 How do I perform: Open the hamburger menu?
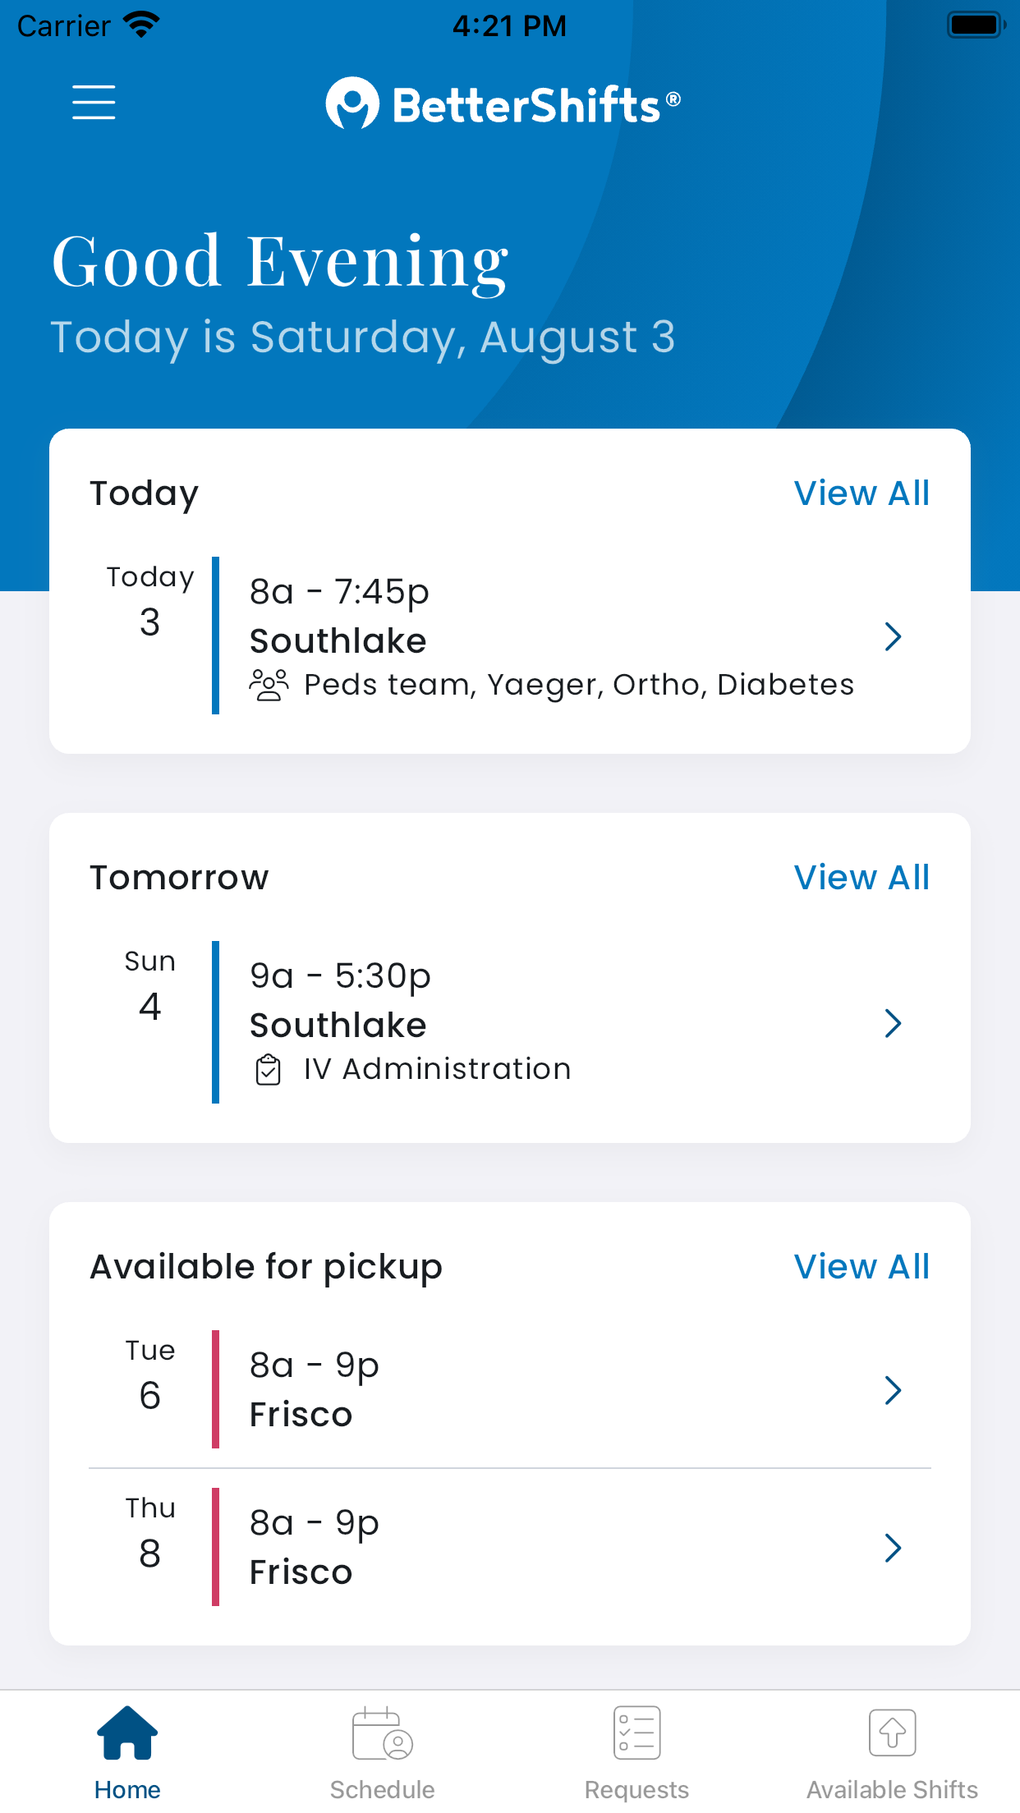94,102
